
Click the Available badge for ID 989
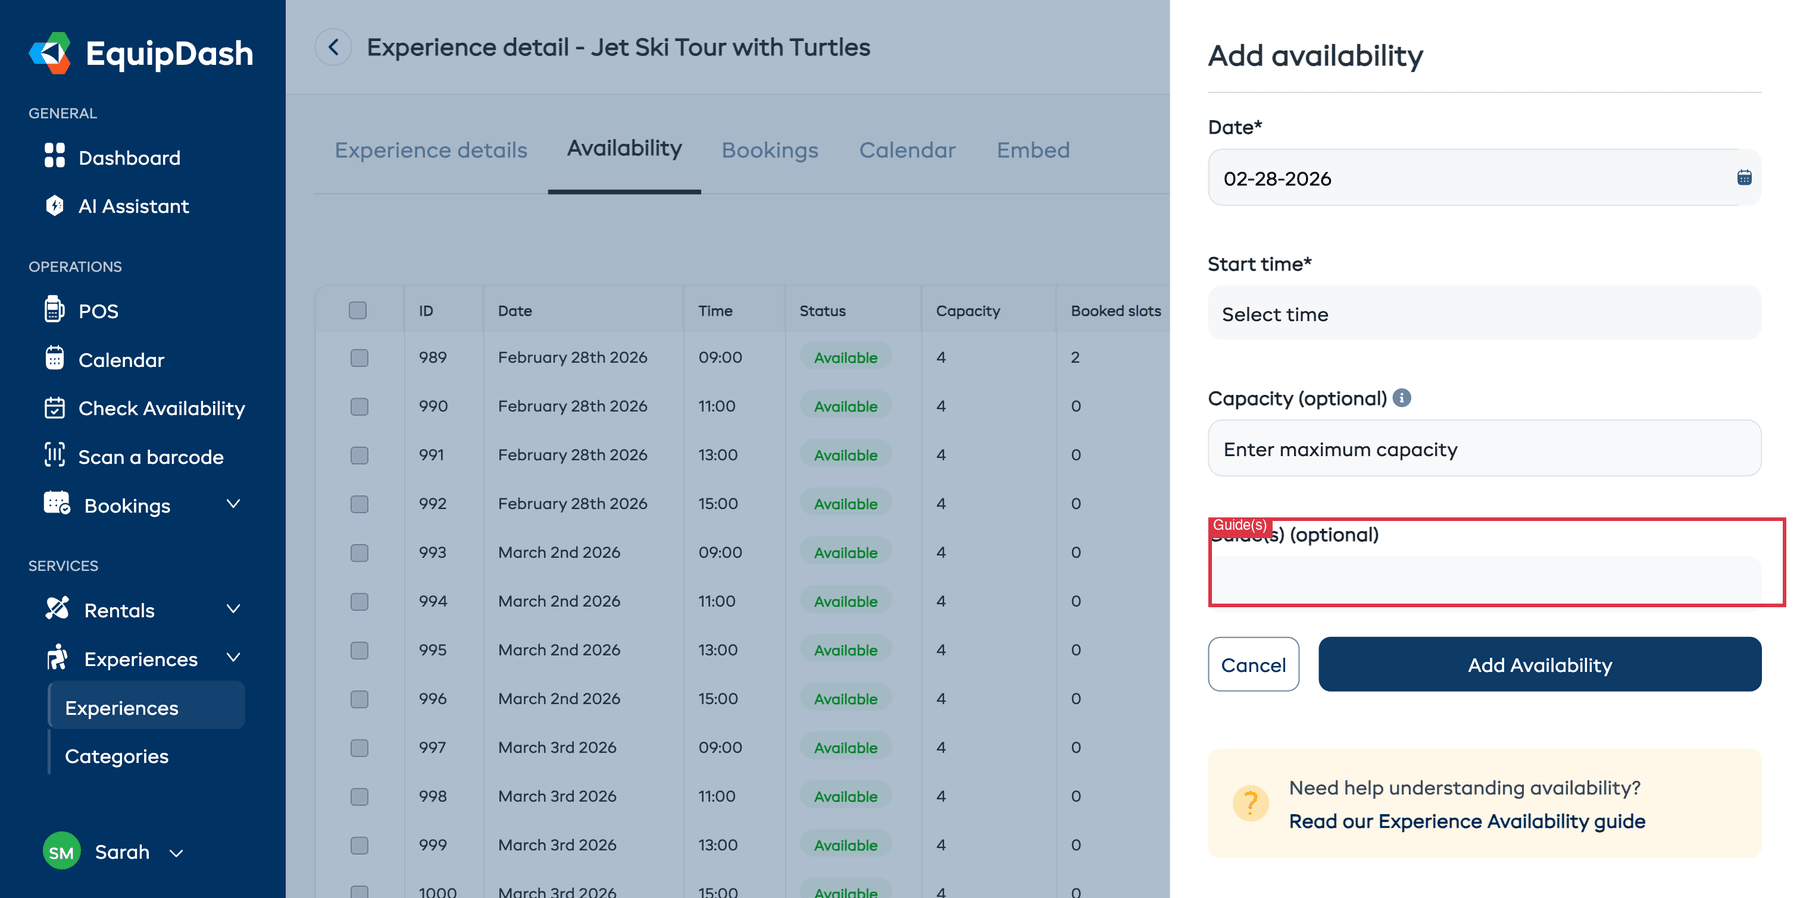click(x=846, y=358)
